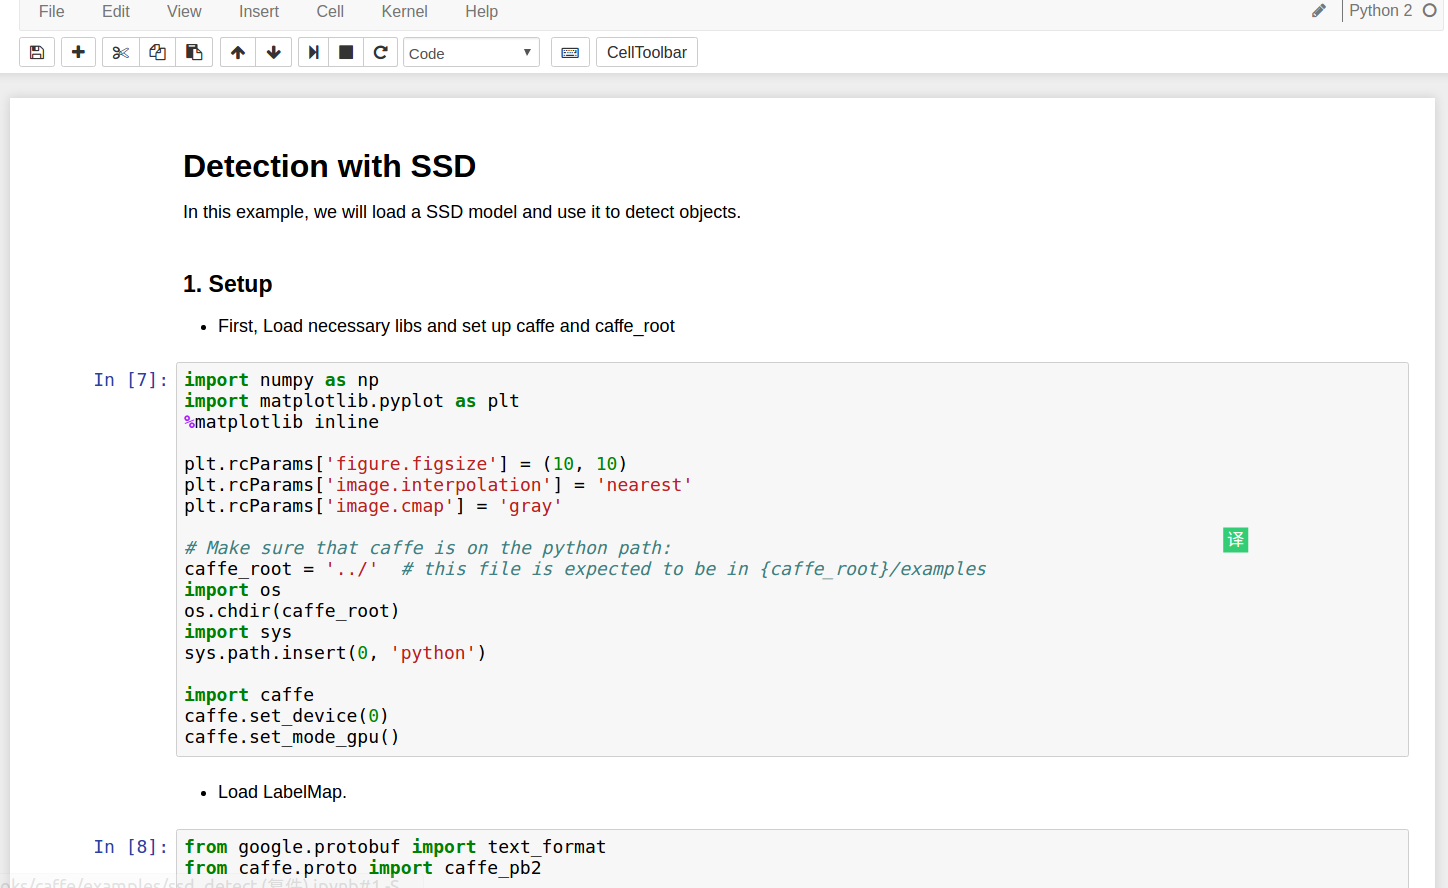The image size is (1448, 888).
Task: Click the 'In this example, we will load' paragraph
Action: pyautogui.click(x=462, y=212)
